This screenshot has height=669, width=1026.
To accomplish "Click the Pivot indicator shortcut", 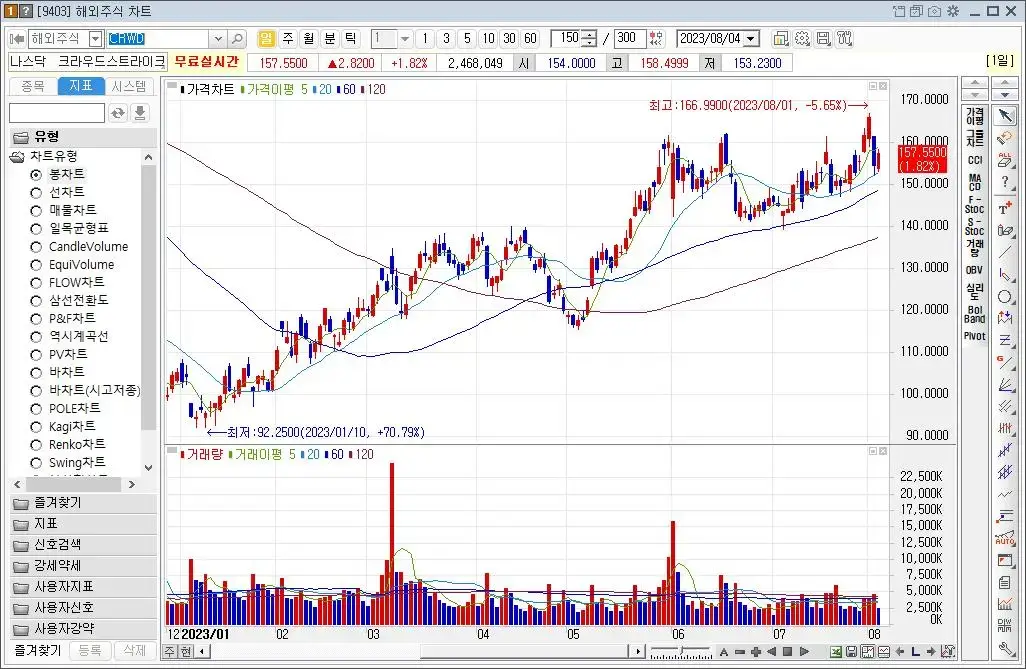I will click(974, 336).
